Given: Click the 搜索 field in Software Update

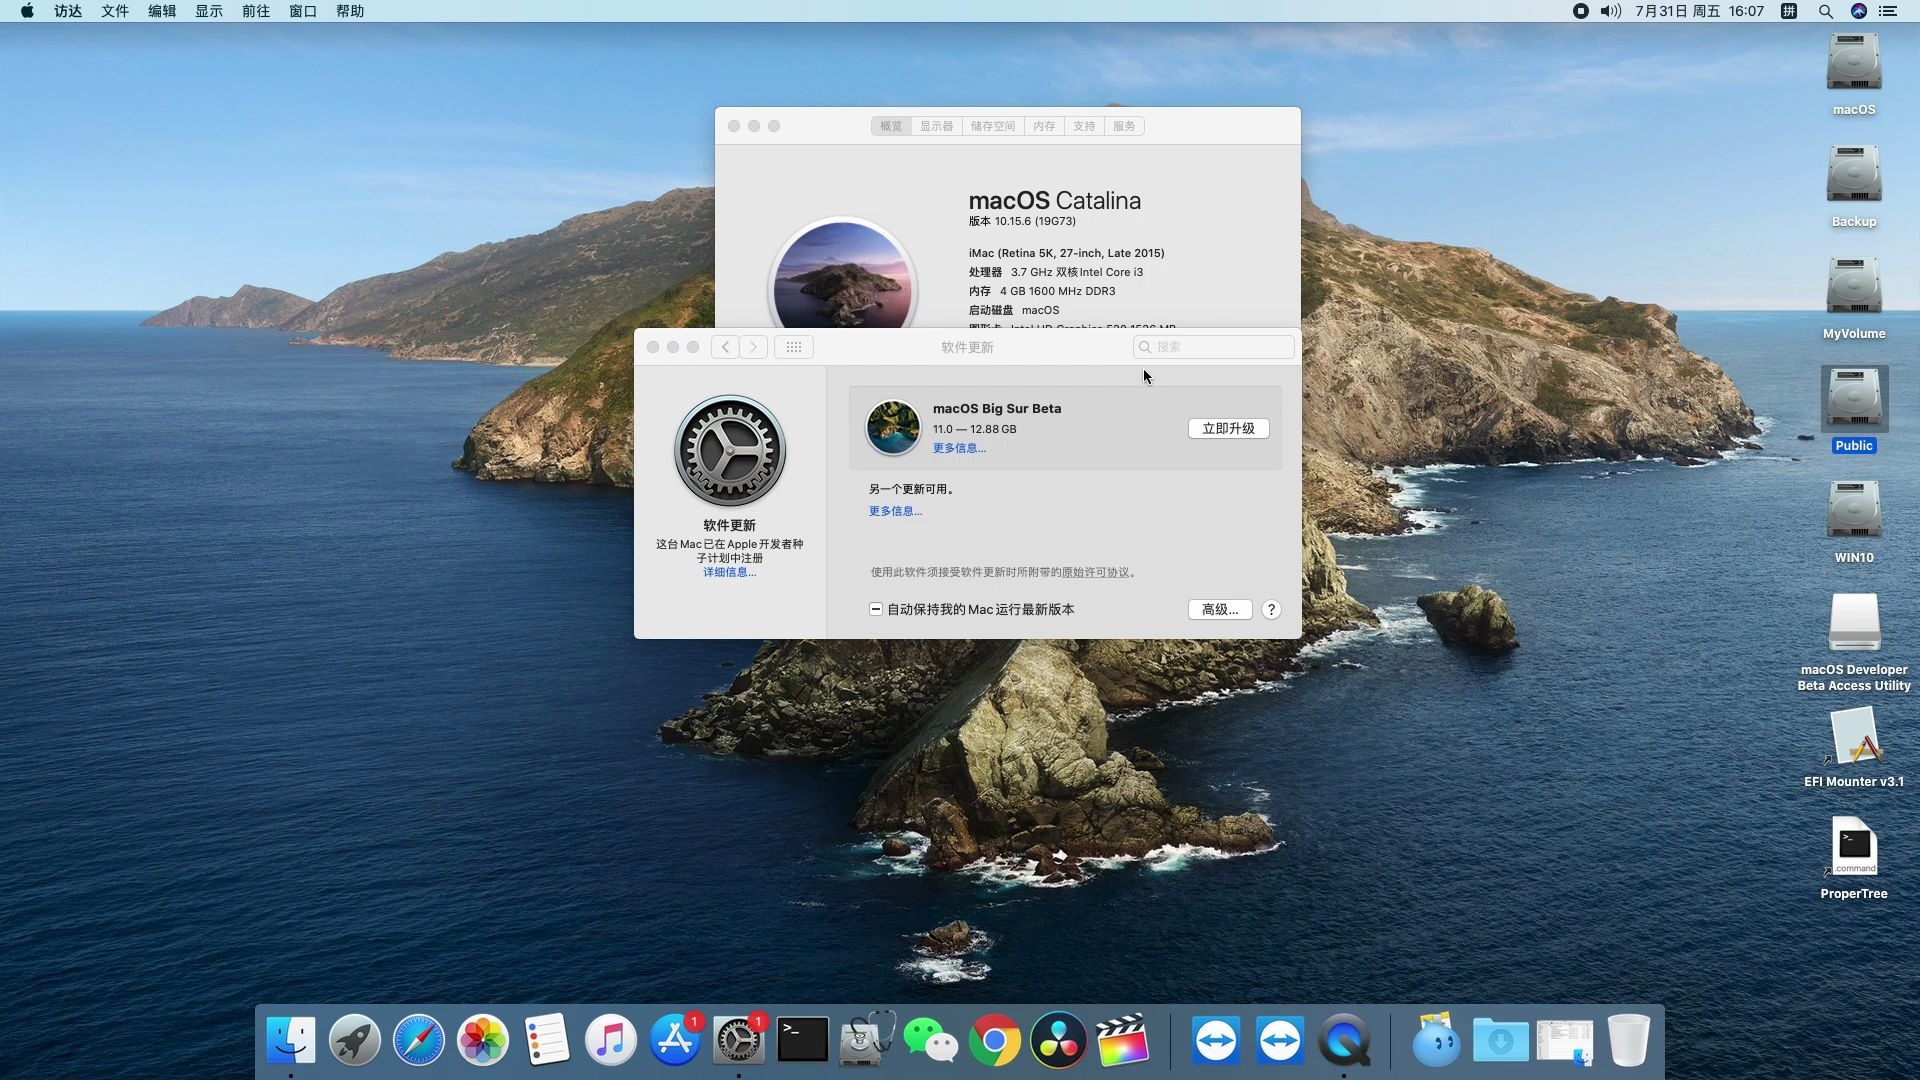Looking at the screenshot, I should 1214,347.
